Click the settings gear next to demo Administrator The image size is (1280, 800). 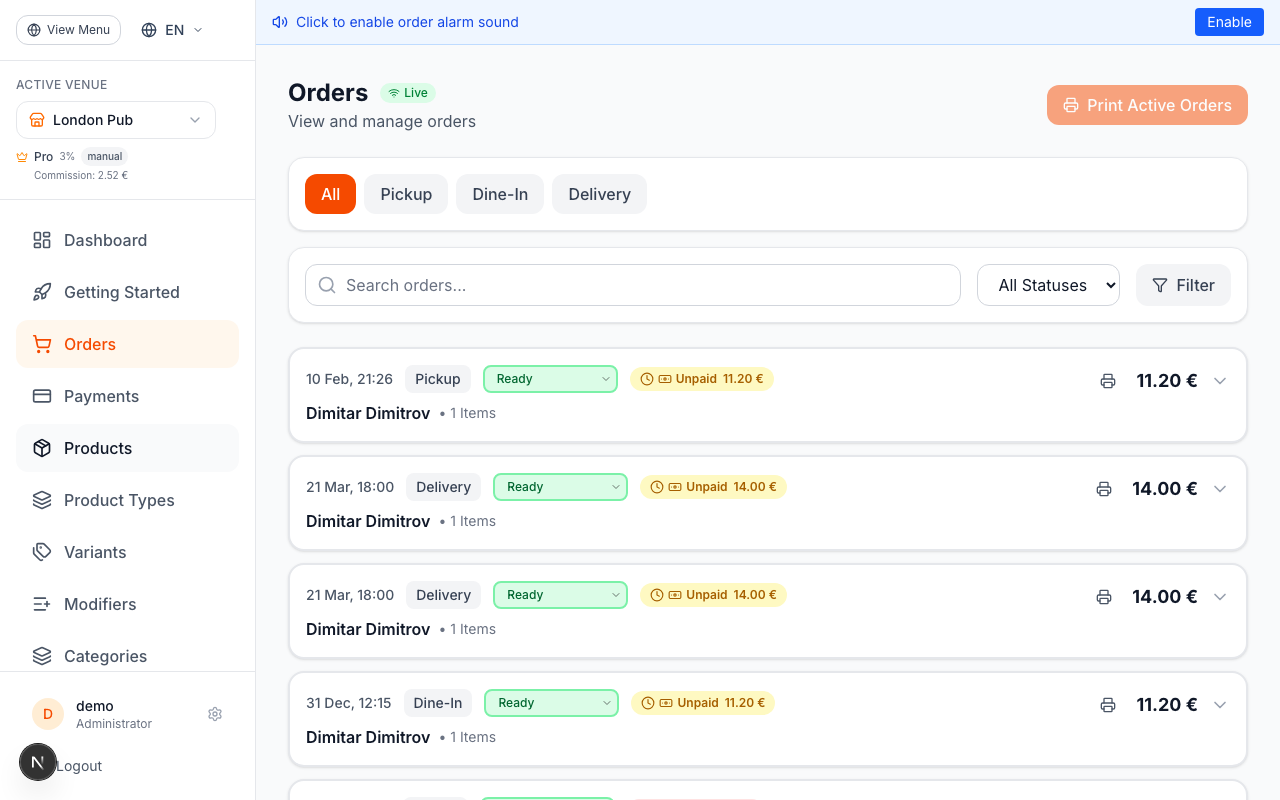coord(215,714)
